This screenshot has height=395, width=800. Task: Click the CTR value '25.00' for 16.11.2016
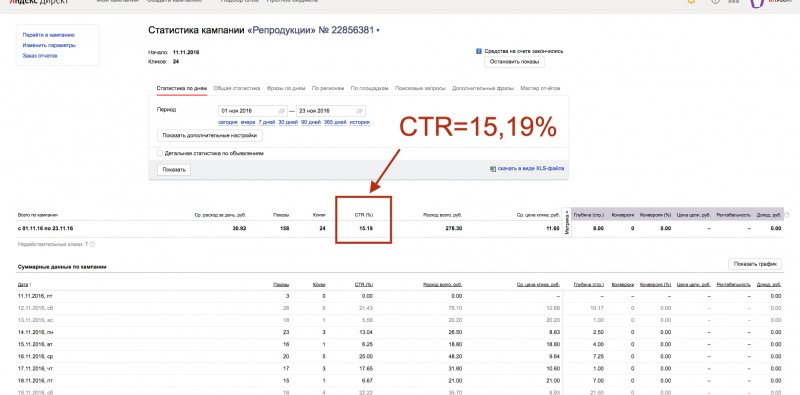coord(366,357)
